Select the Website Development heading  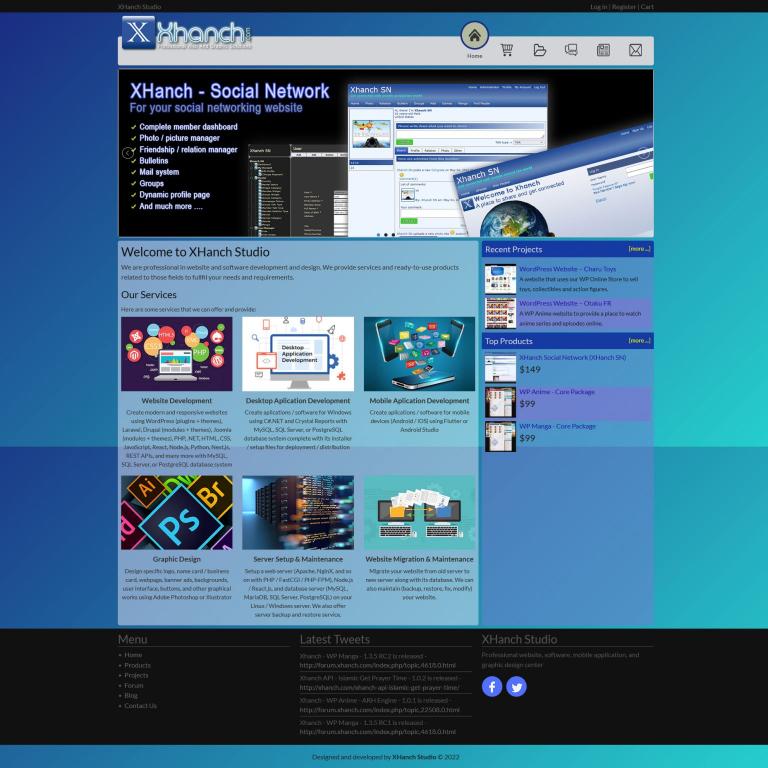[177, 401]
